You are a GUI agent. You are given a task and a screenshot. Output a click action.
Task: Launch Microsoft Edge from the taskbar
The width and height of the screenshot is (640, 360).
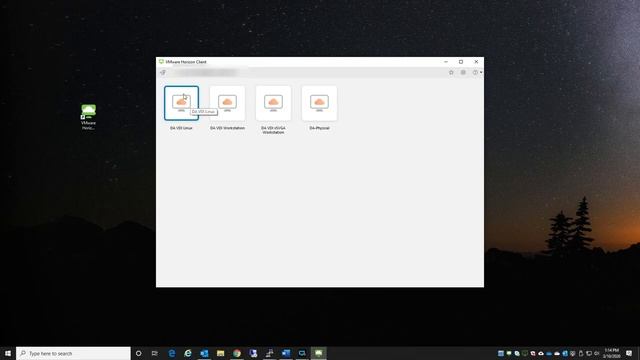(x=172, y=353)
